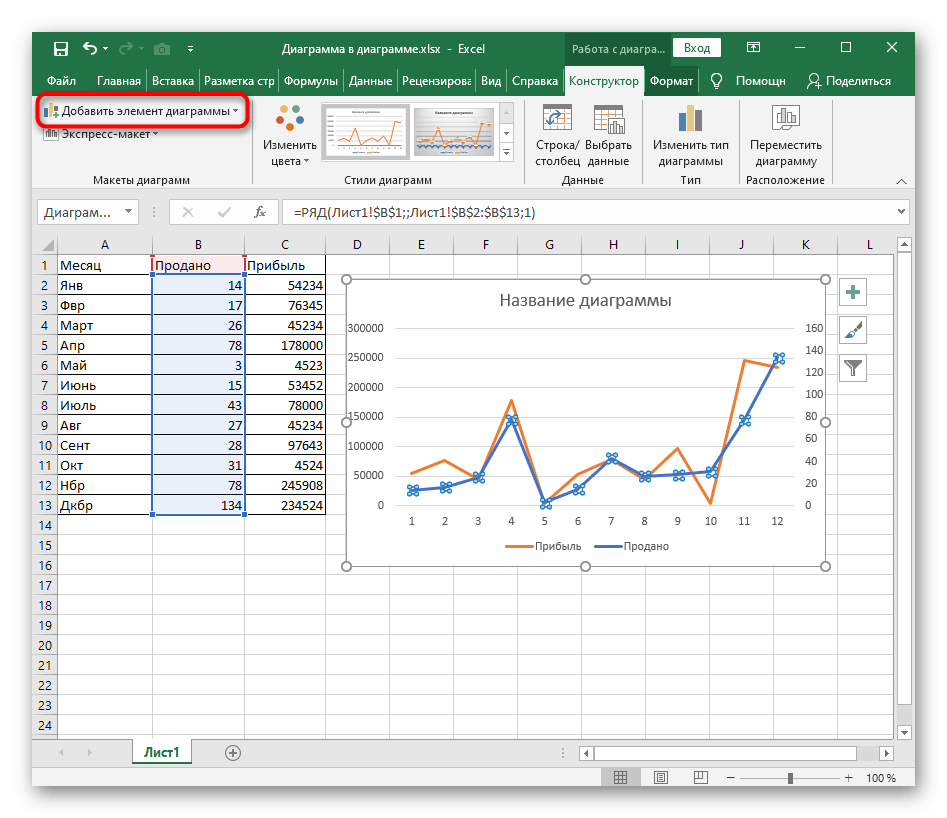Click the zoom in plus button

849,778
